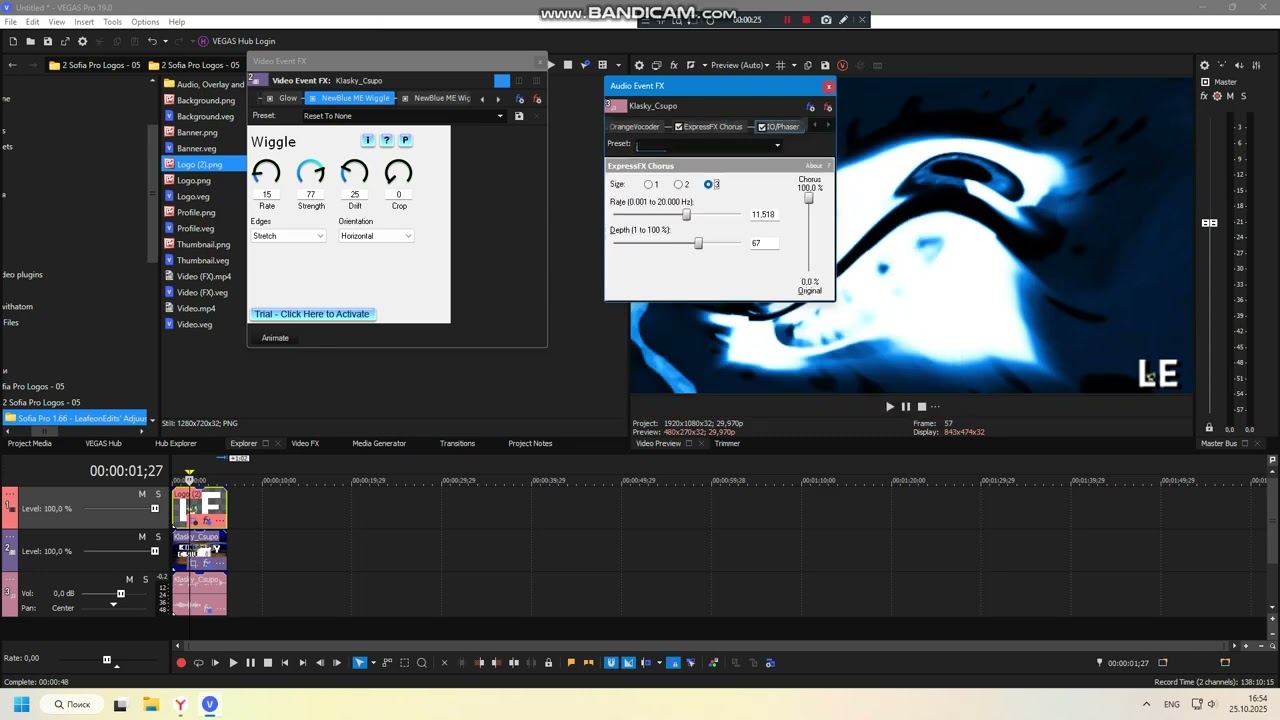Start timeline playback in the transport bar

click(233, 662)
